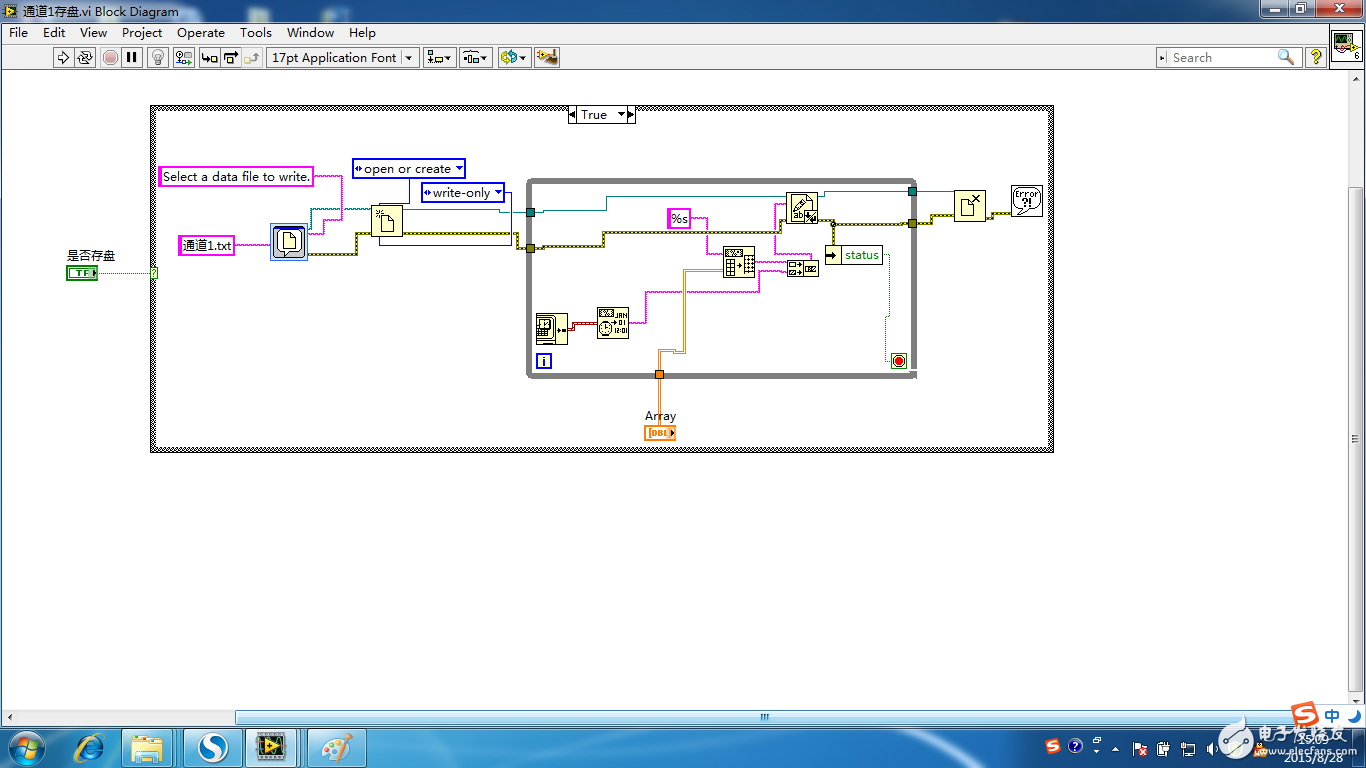Select the 'status' Unbundle By Name node
Image resolution: width=1366 pixels, height=768 pixels.
(x=854, y=255)
